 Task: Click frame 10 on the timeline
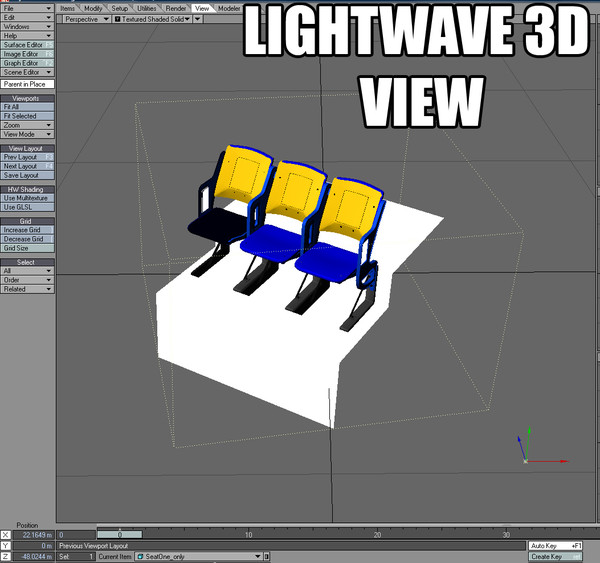(248, 535)
